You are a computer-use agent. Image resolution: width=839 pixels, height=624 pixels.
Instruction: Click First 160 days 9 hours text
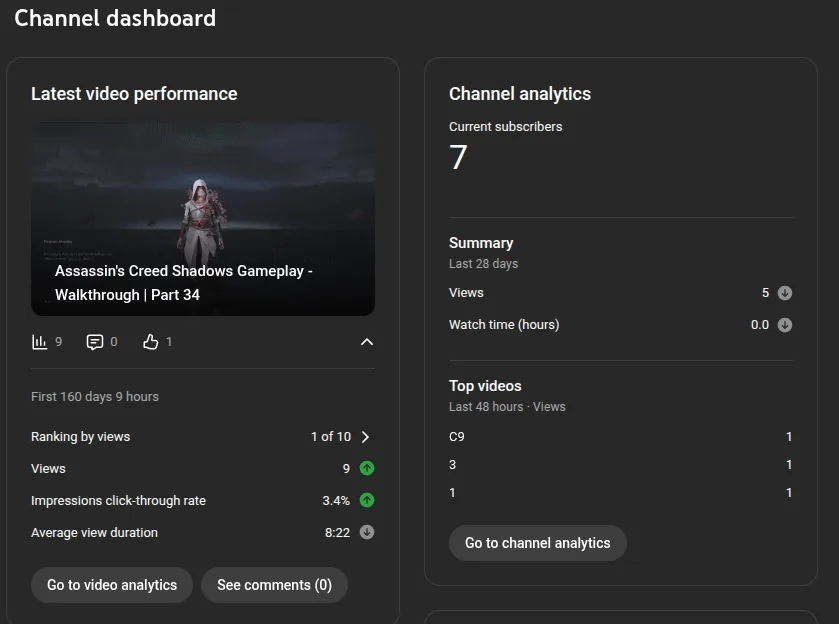coord(95,397)
